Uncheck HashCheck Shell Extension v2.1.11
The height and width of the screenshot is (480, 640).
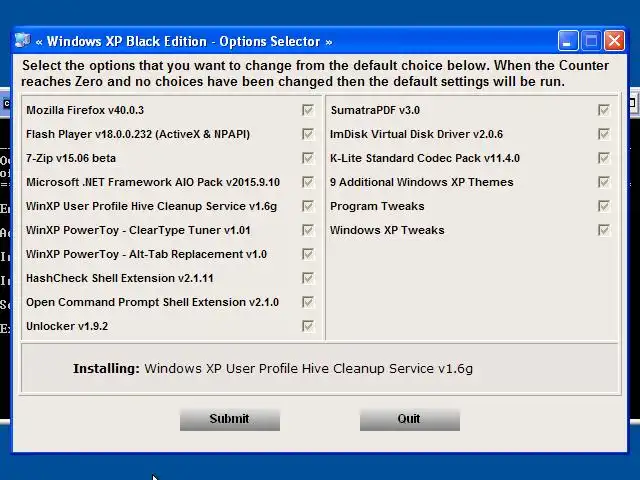[x=308, y=278]
